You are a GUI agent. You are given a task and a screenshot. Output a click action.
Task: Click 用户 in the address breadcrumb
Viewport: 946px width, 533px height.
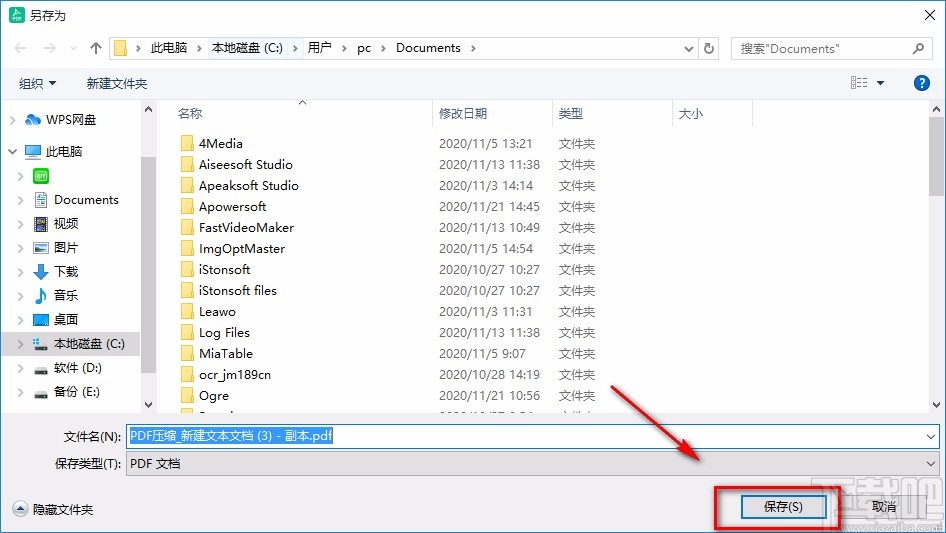pos(320,48)
